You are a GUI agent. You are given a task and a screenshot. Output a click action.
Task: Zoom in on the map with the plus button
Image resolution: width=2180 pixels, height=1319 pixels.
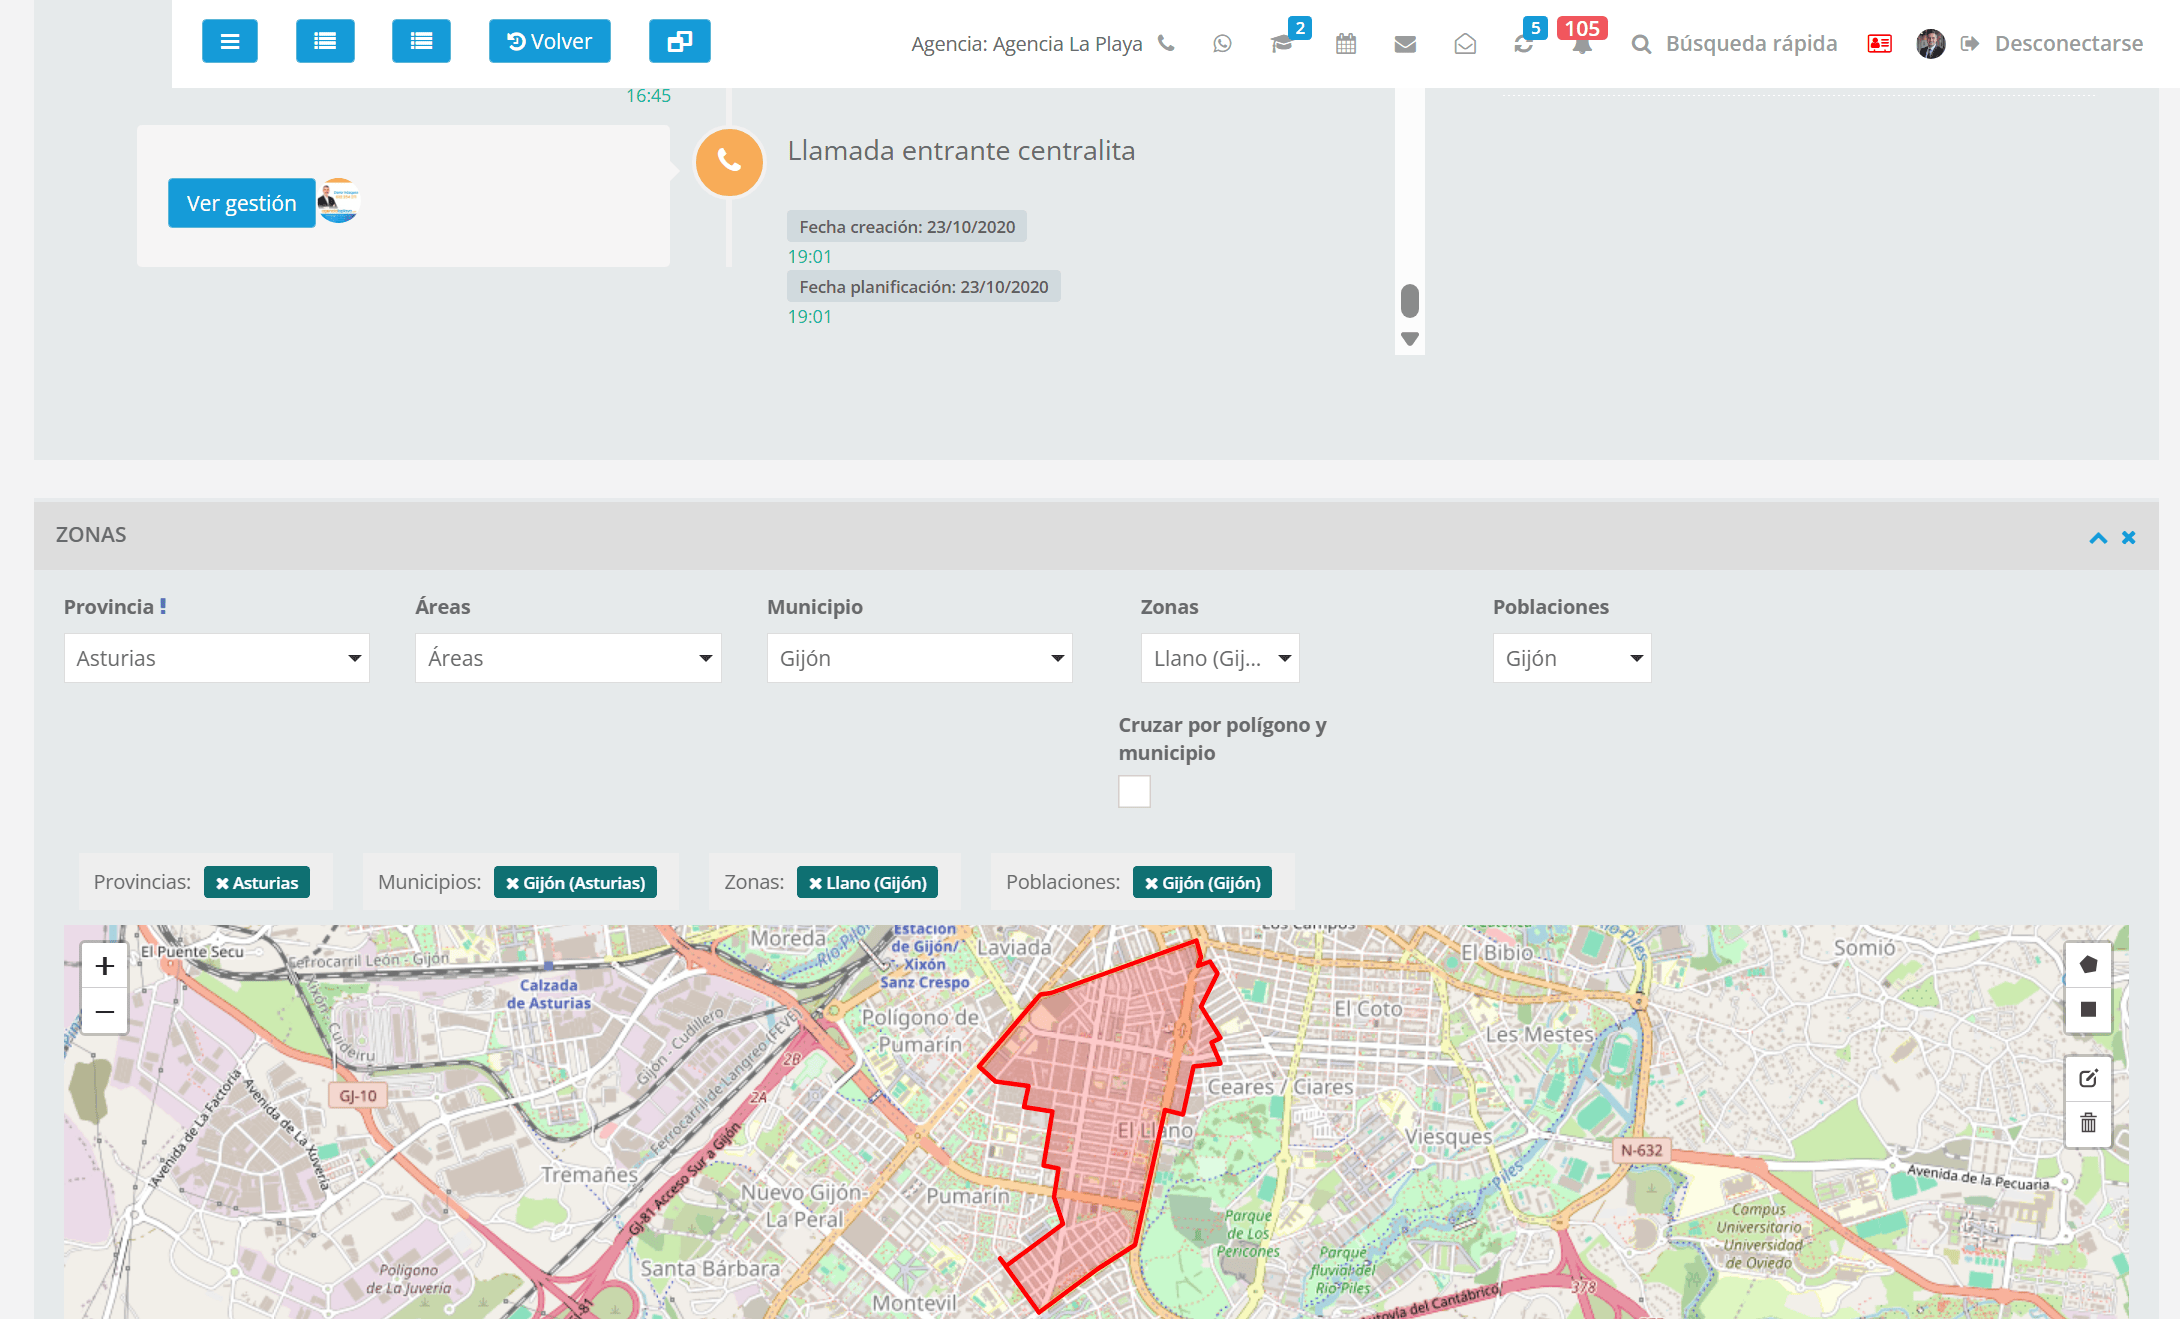pyautogui.click(x=105, y=966)
